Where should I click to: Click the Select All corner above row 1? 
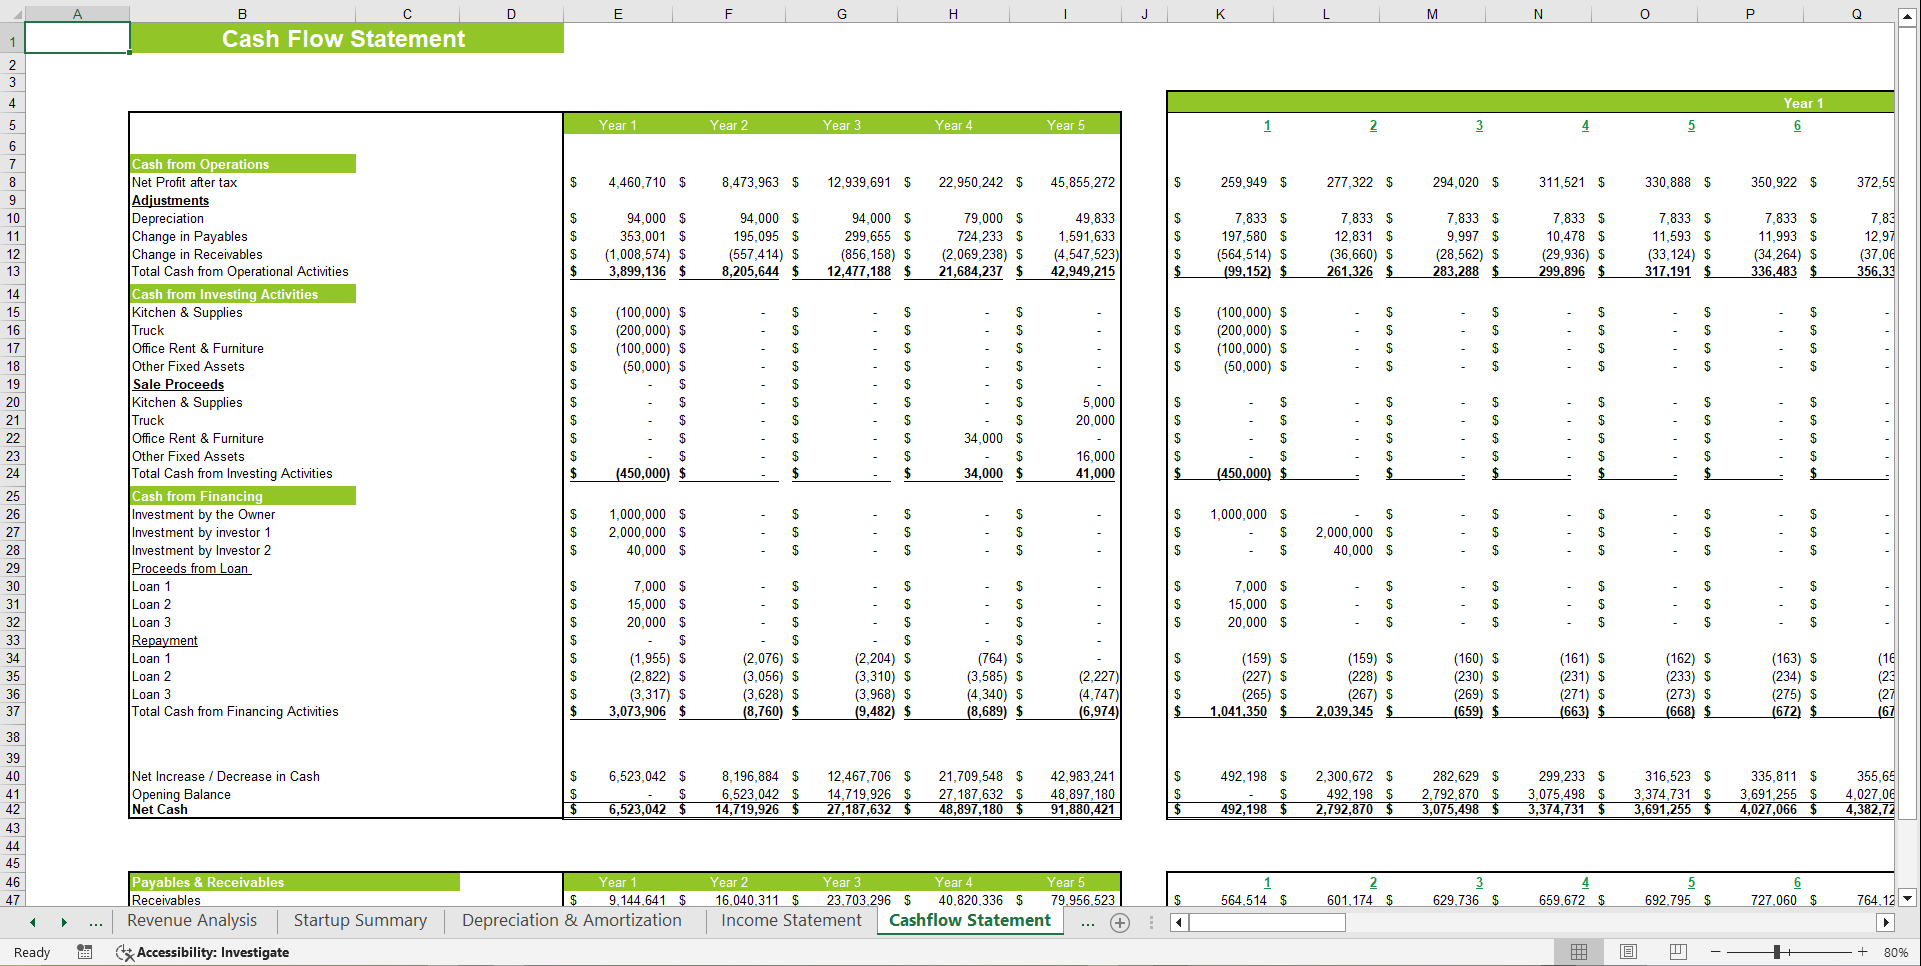[x=15, y=13]
